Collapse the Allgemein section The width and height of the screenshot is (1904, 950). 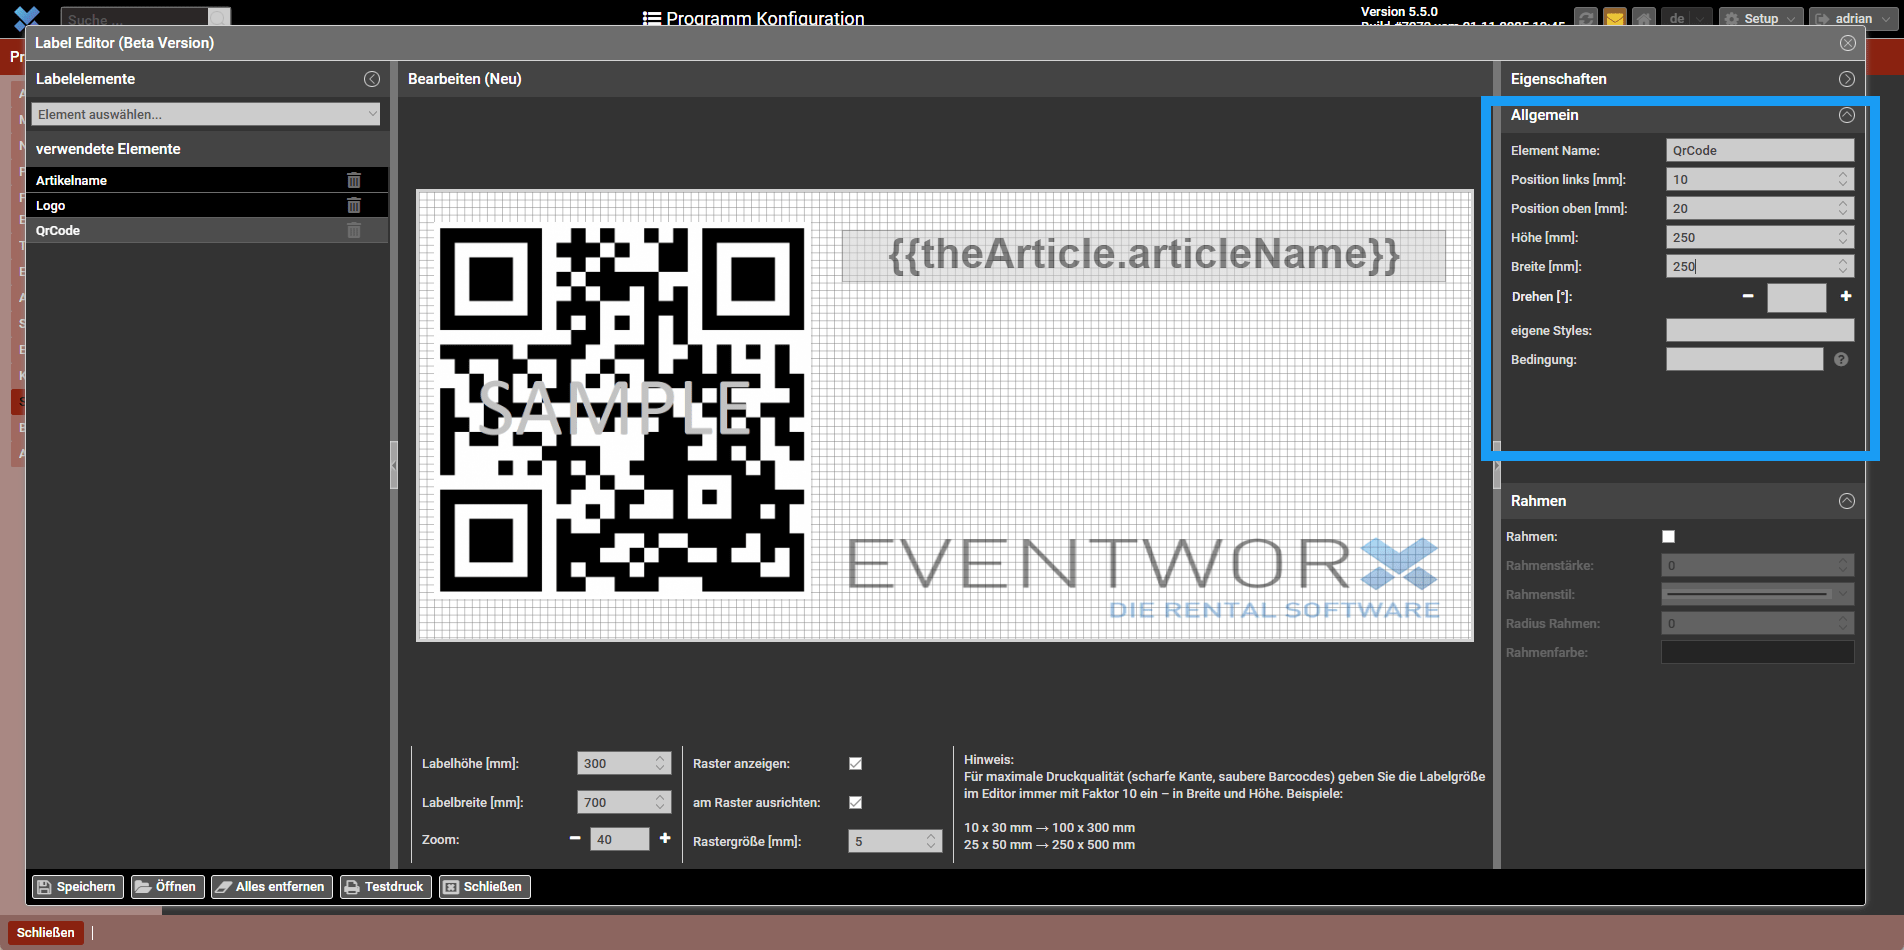[1846, 115]
